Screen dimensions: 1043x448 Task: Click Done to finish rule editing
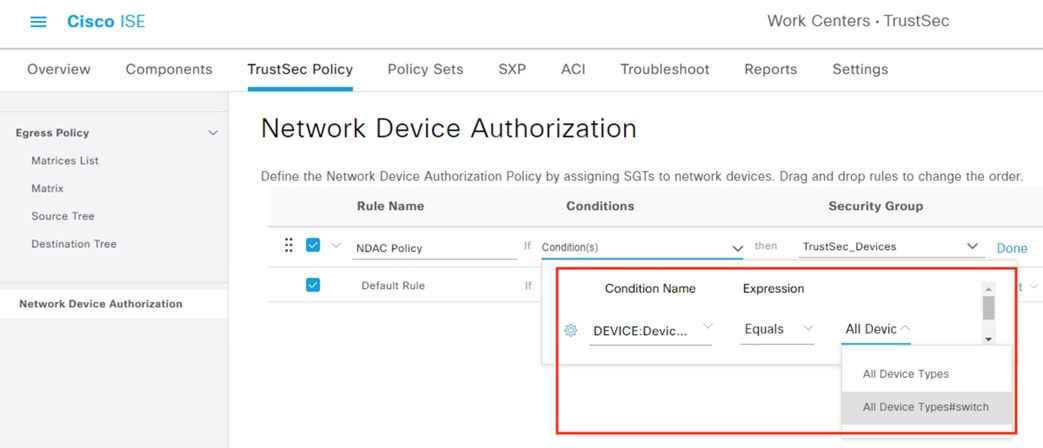tap(1012, 248)
